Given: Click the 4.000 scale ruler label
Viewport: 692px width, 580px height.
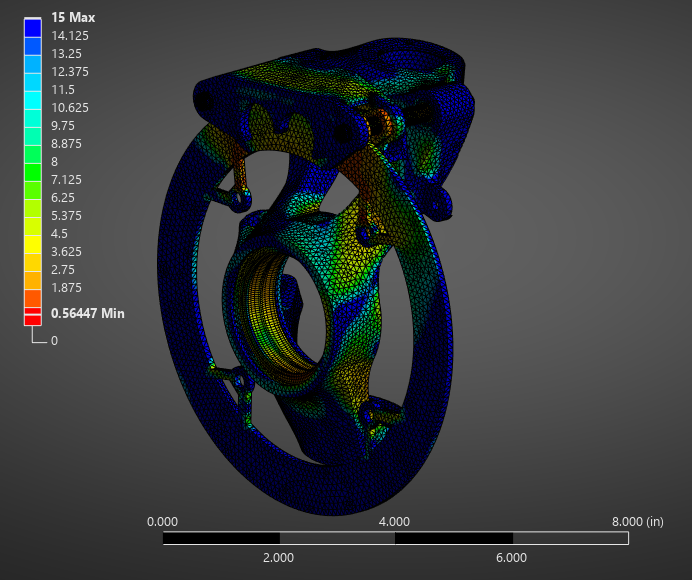Looking at the screenshot, I should (394, 522).
